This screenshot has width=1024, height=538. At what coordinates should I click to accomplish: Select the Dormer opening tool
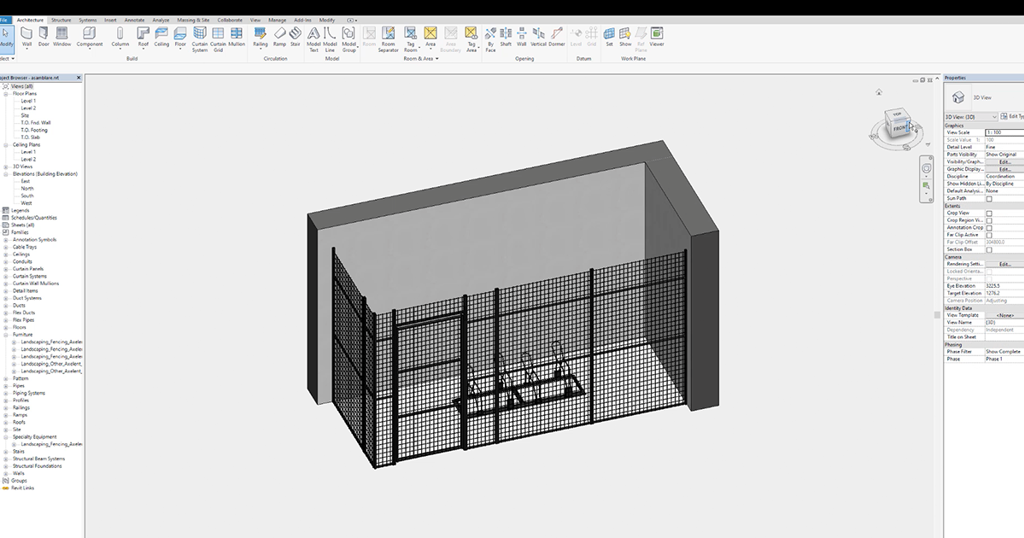point(556,37)
